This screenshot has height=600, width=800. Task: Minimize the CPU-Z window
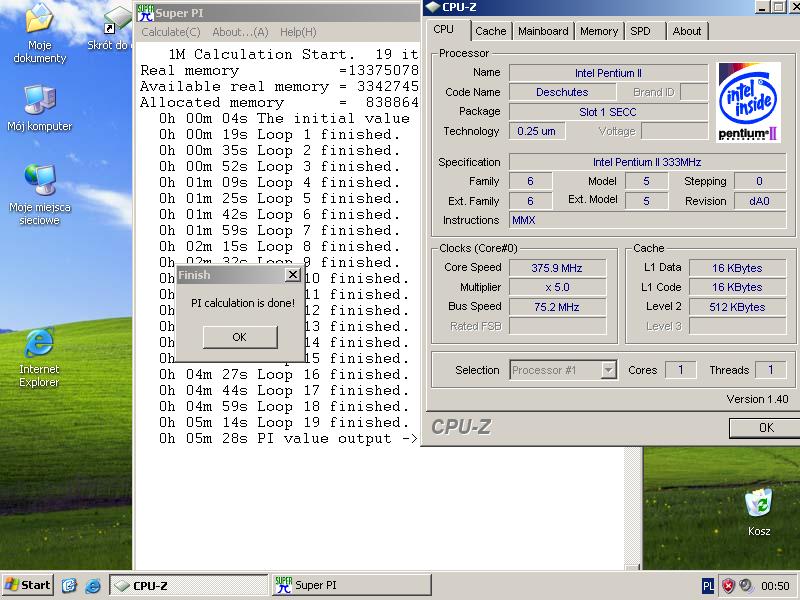[x=762, y=7]
